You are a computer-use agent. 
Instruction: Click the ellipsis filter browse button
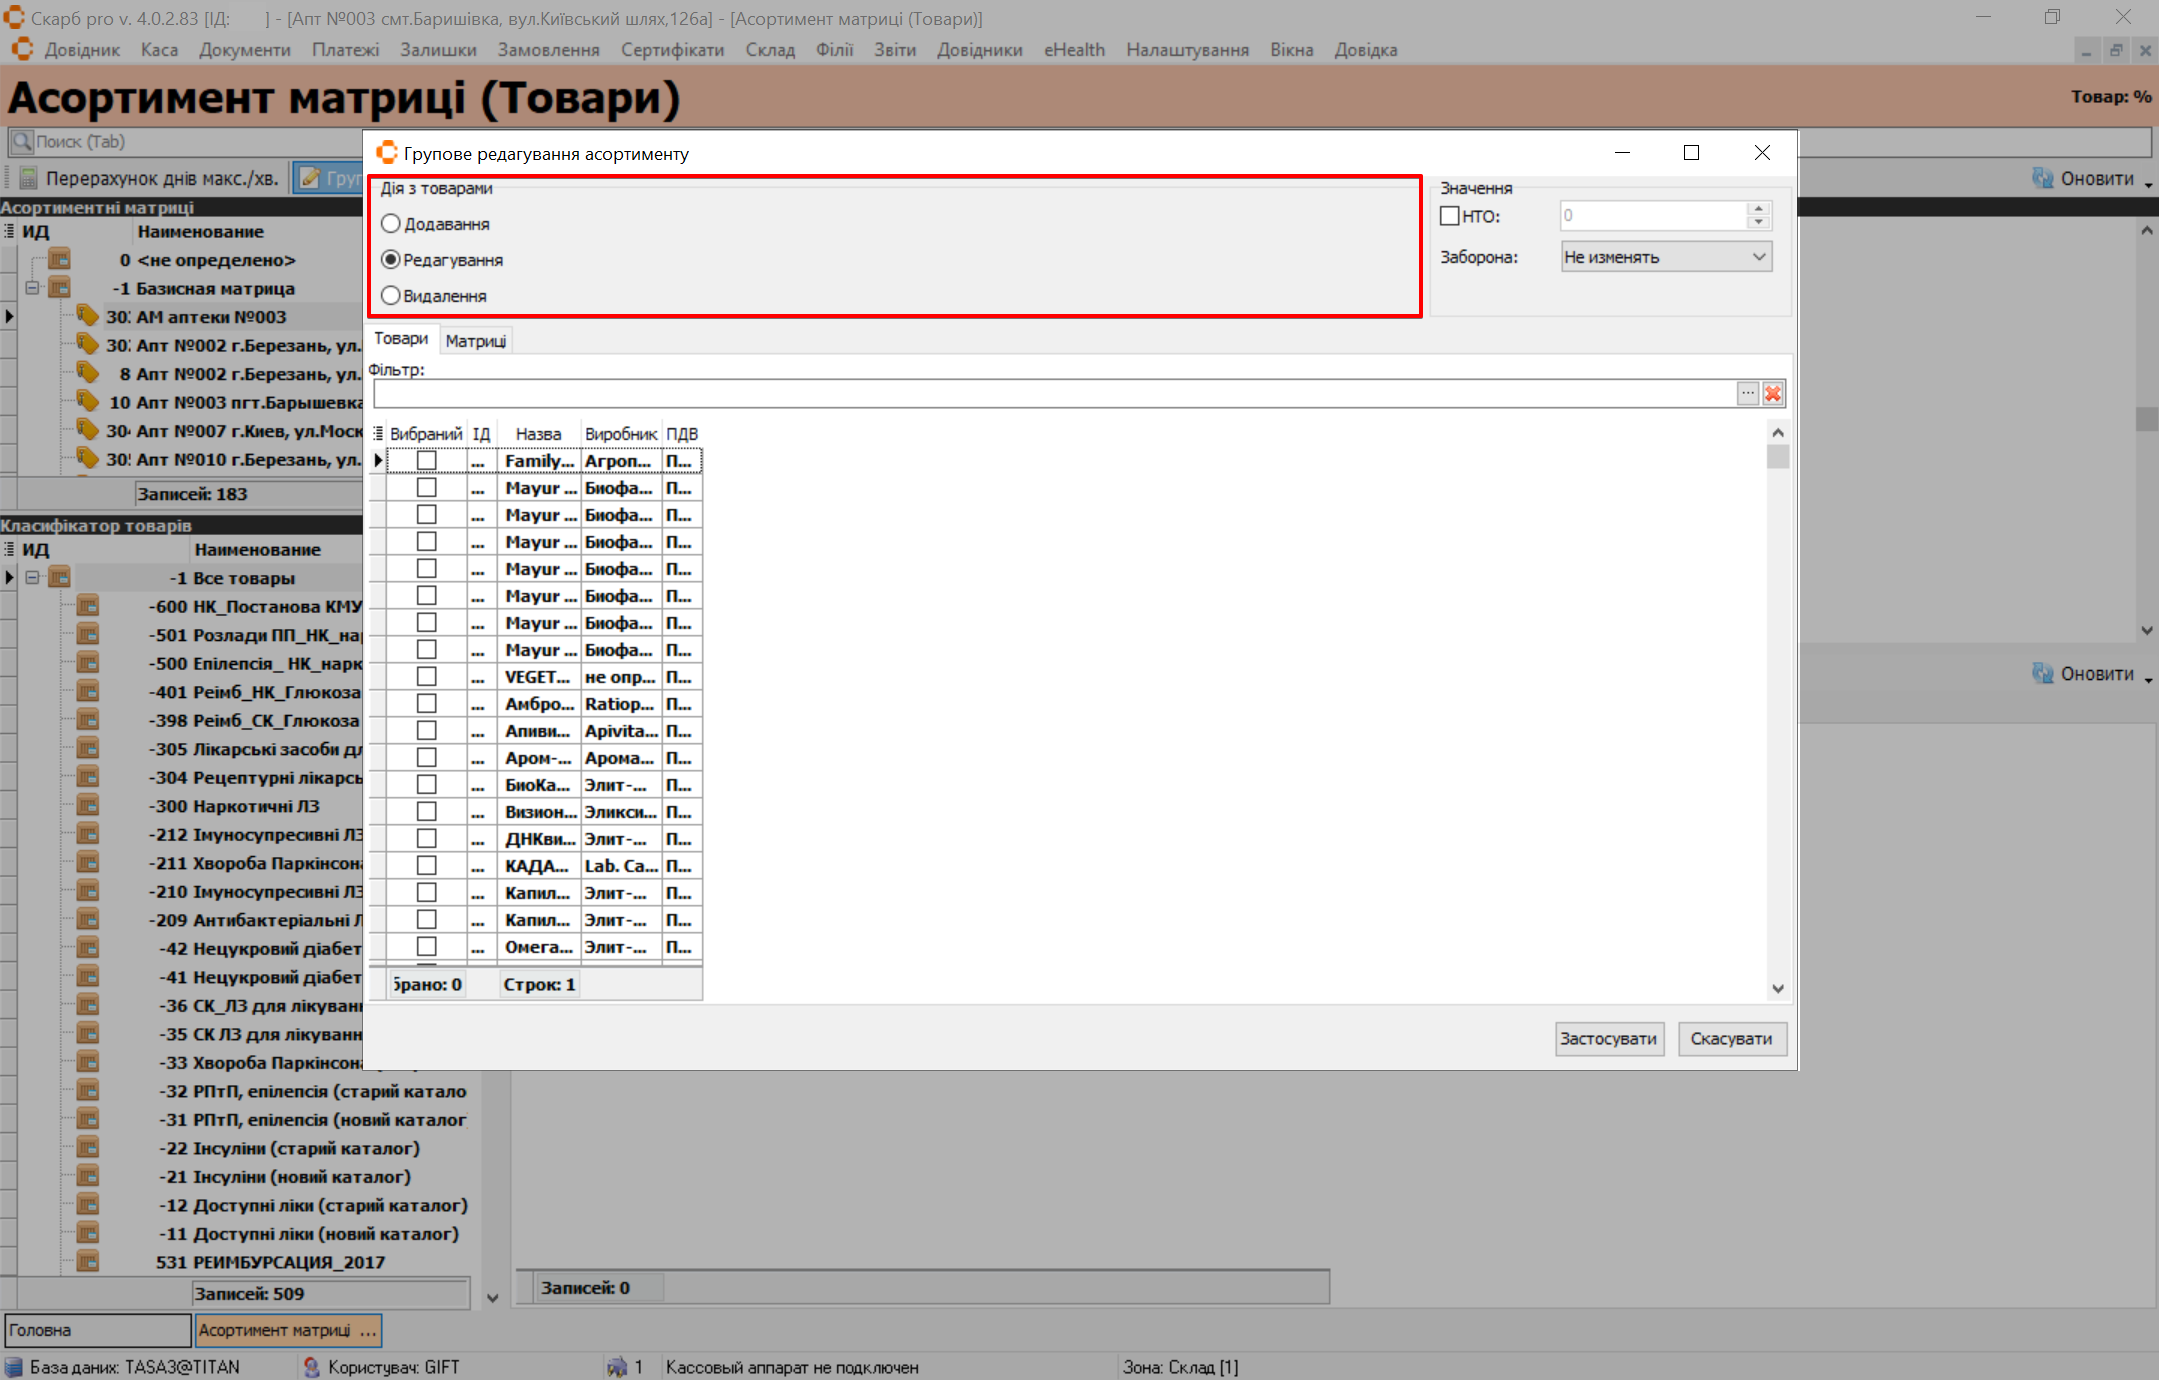[x=1747, y=394]
